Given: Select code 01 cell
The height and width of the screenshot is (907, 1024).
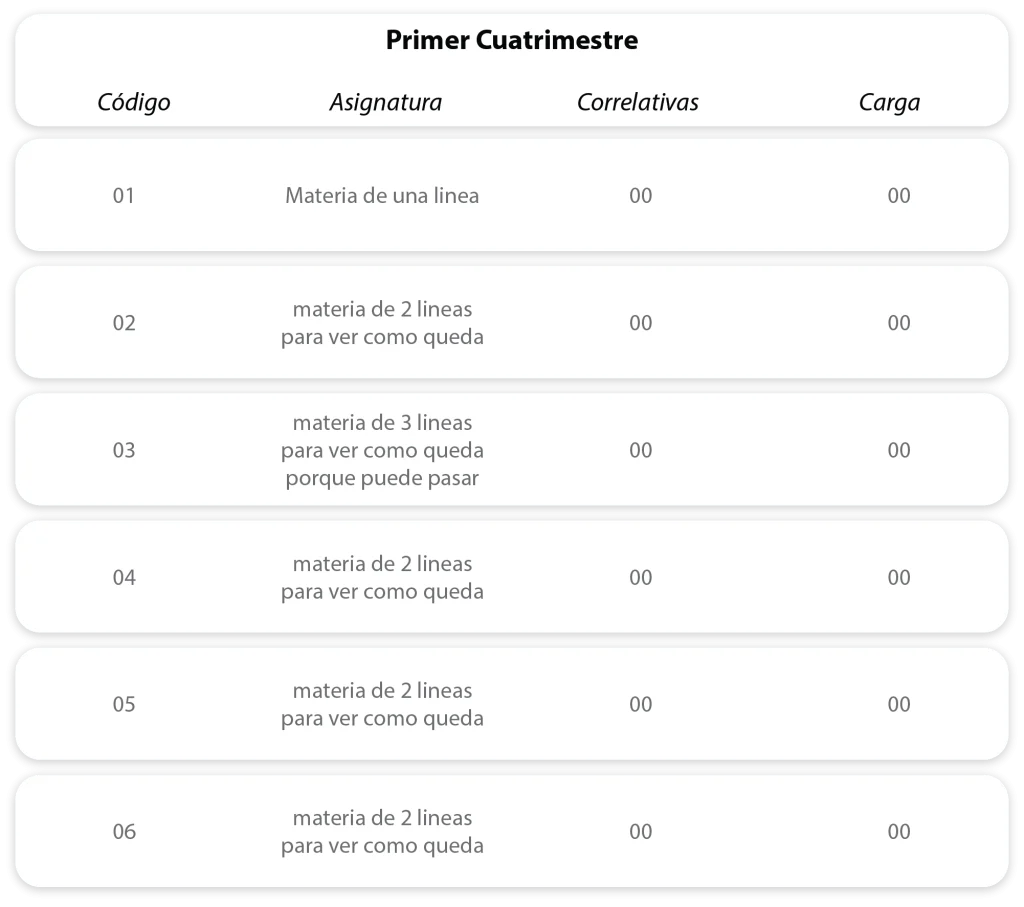Looking at the screenshot, I should point(124,195).
